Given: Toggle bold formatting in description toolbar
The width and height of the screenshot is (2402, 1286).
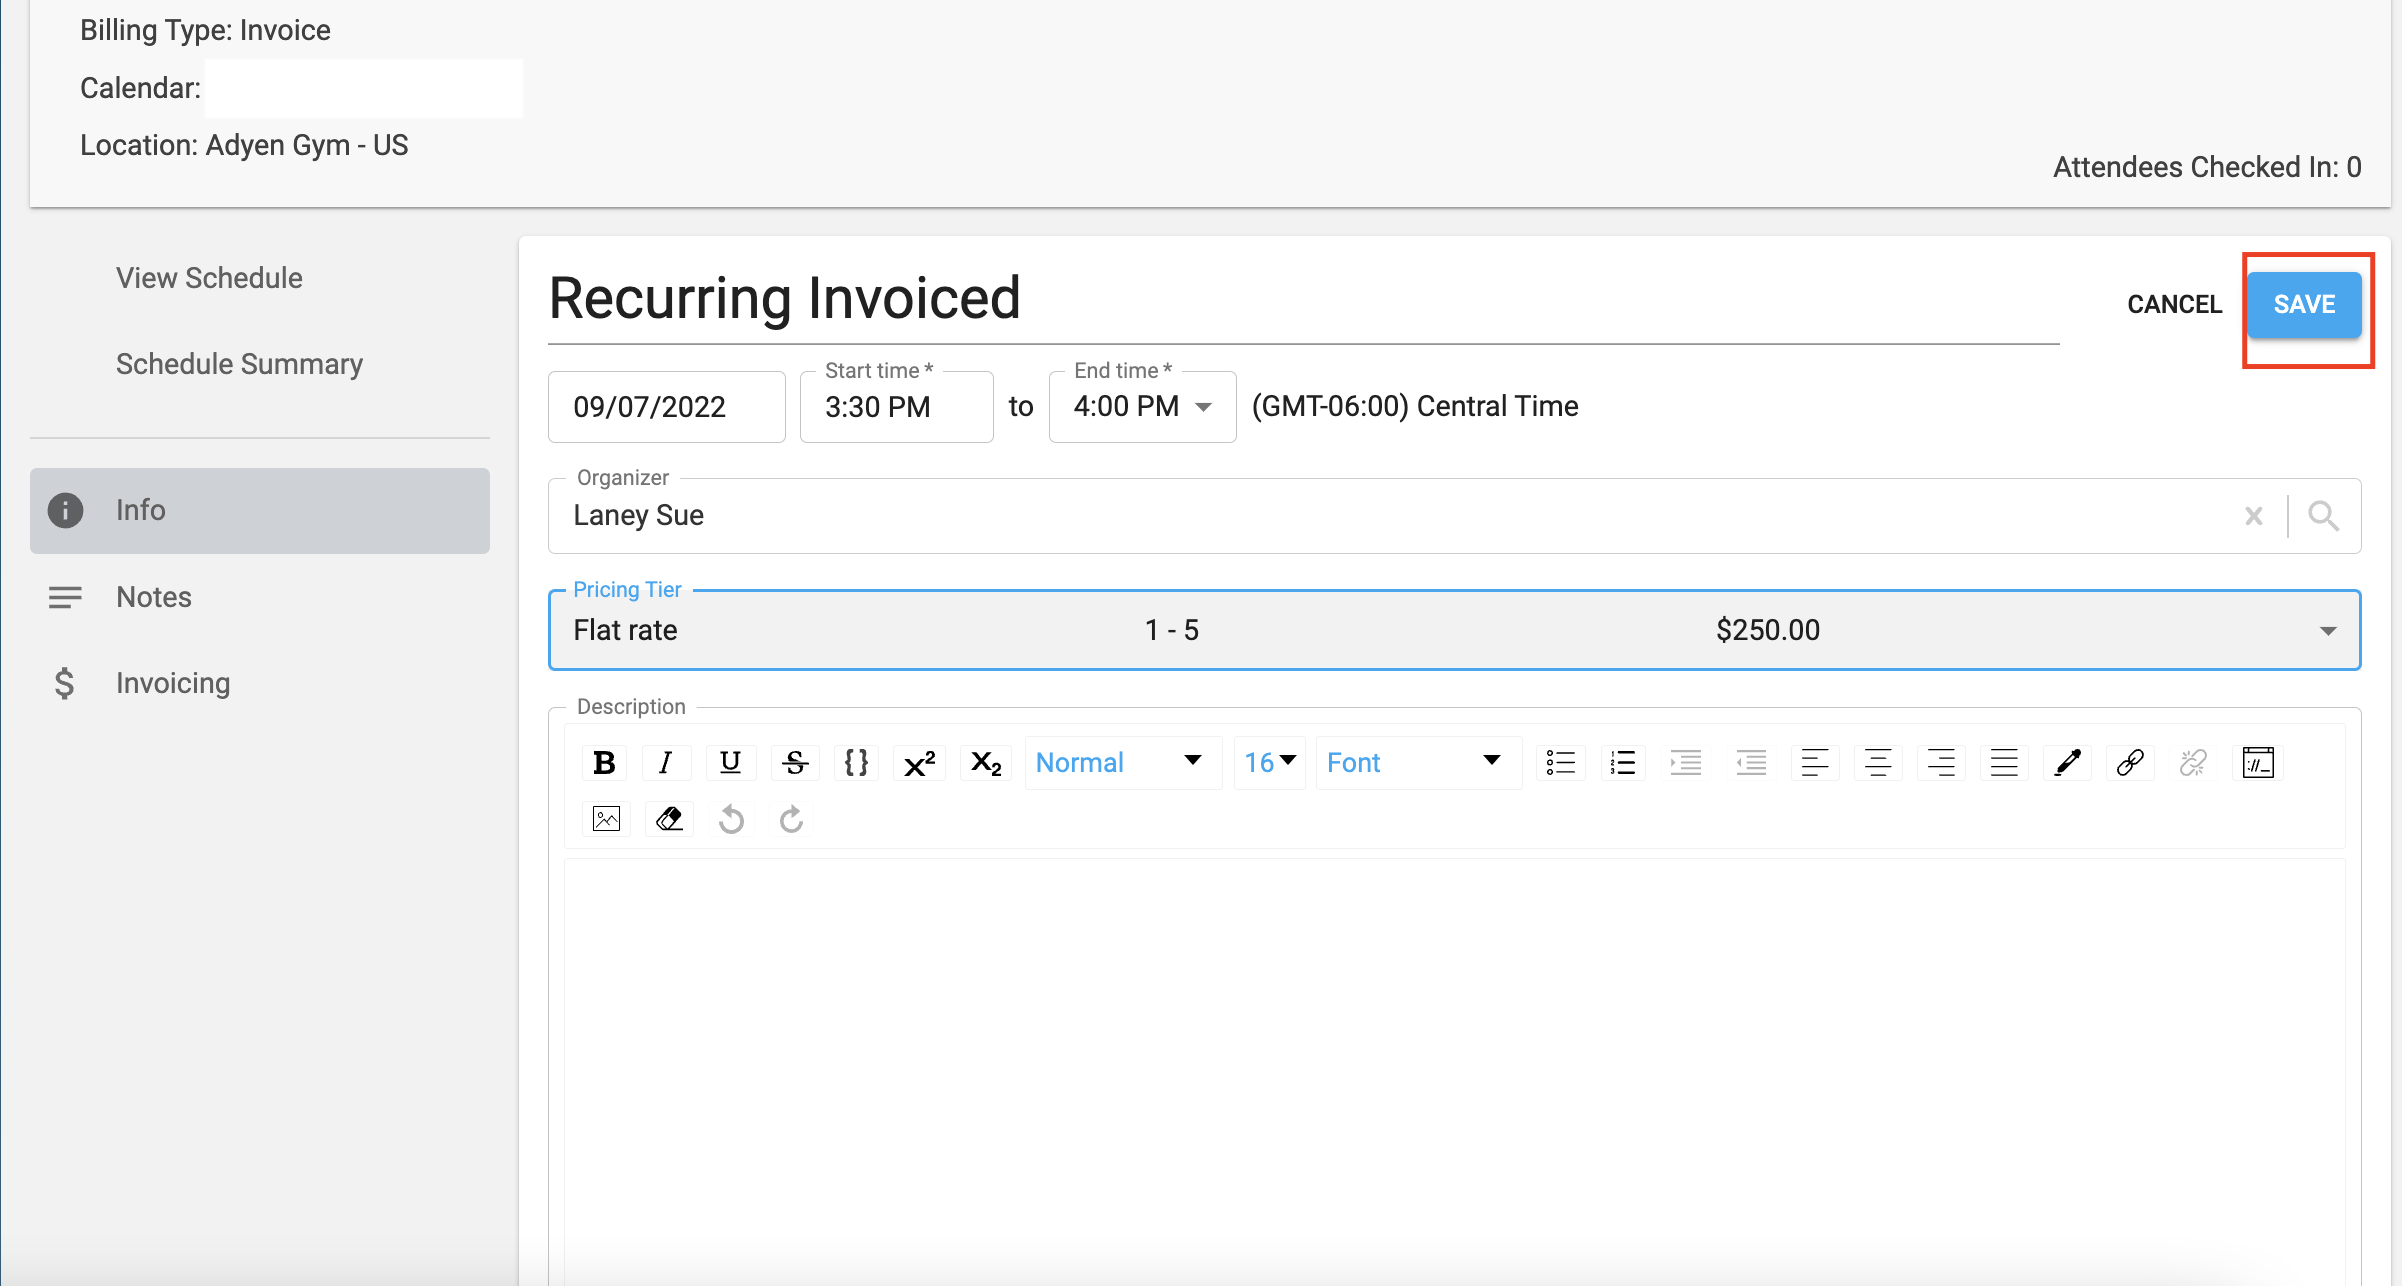Looking at the screenshot, I should [604, 763].
